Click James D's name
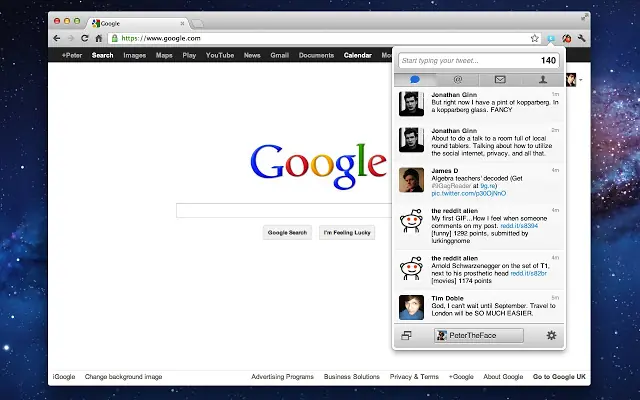 (x=444, y=171)
